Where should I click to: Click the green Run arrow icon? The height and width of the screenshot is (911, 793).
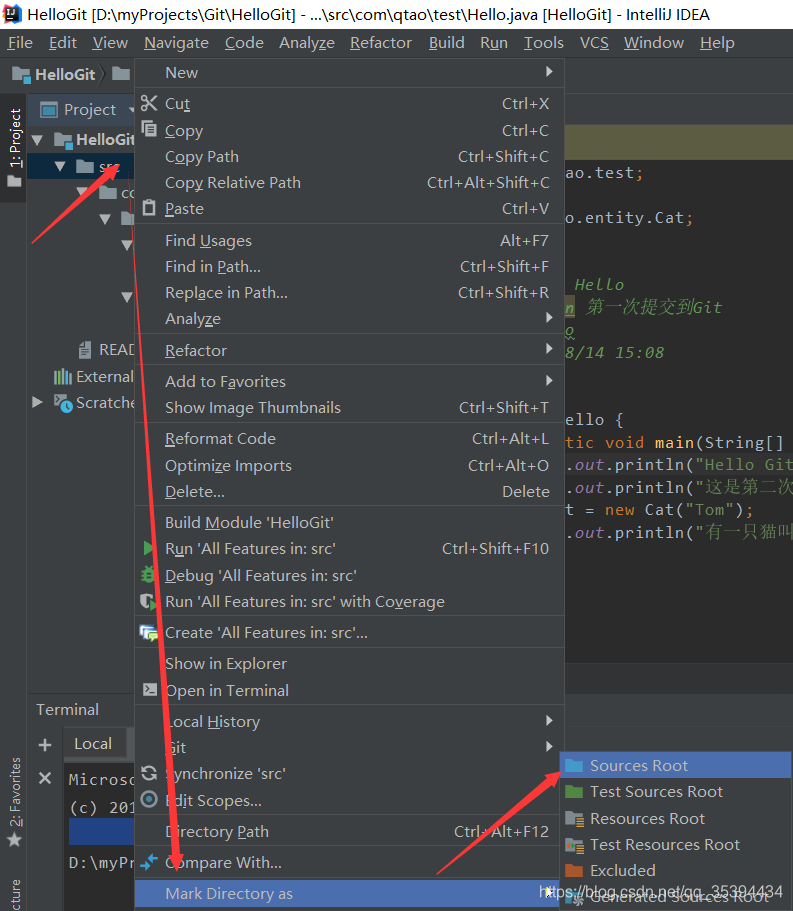pyautogui.click(x=148, y=548)
